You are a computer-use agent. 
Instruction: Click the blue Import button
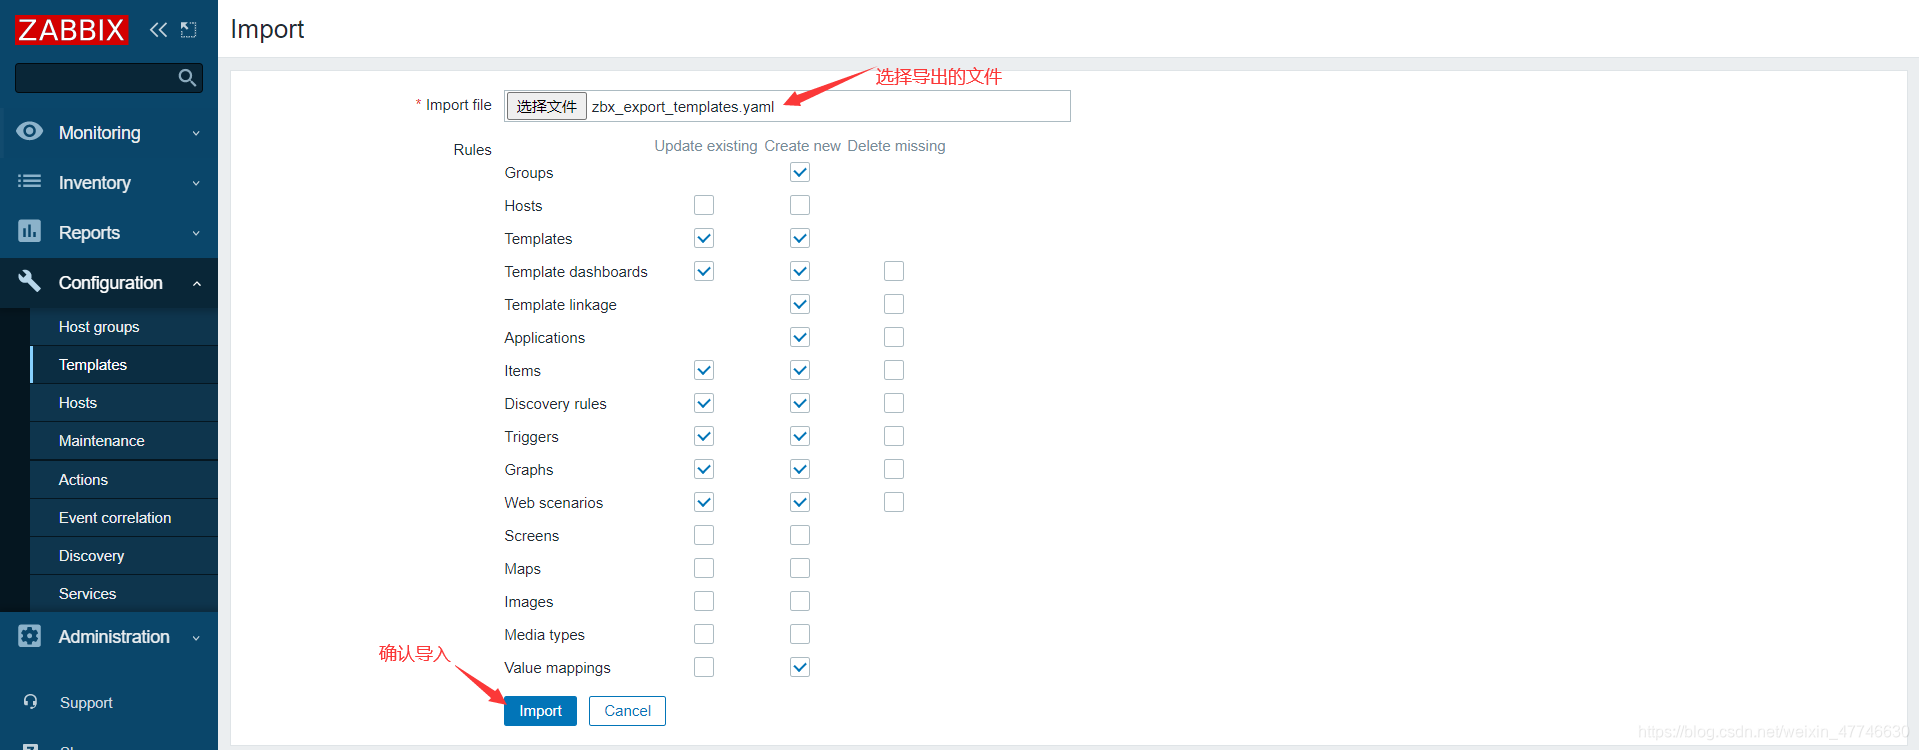(540, 711)
